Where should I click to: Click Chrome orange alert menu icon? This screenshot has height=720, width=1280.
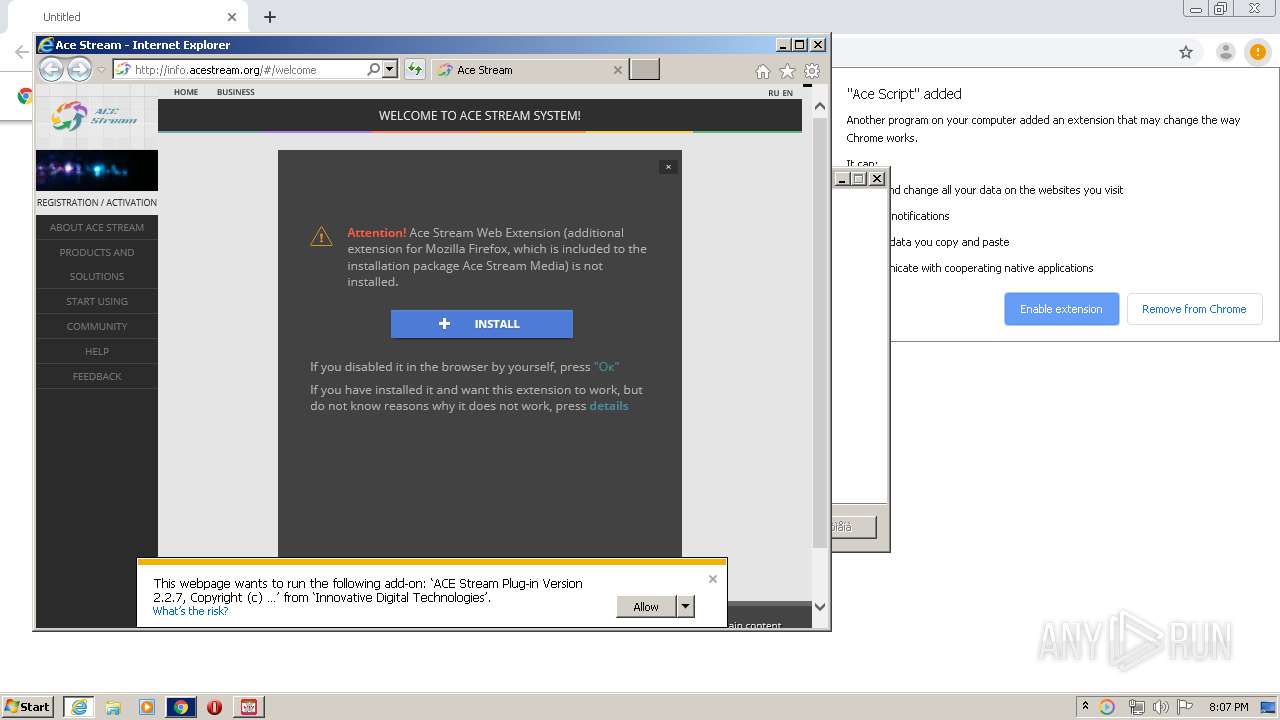(1257, 53)
